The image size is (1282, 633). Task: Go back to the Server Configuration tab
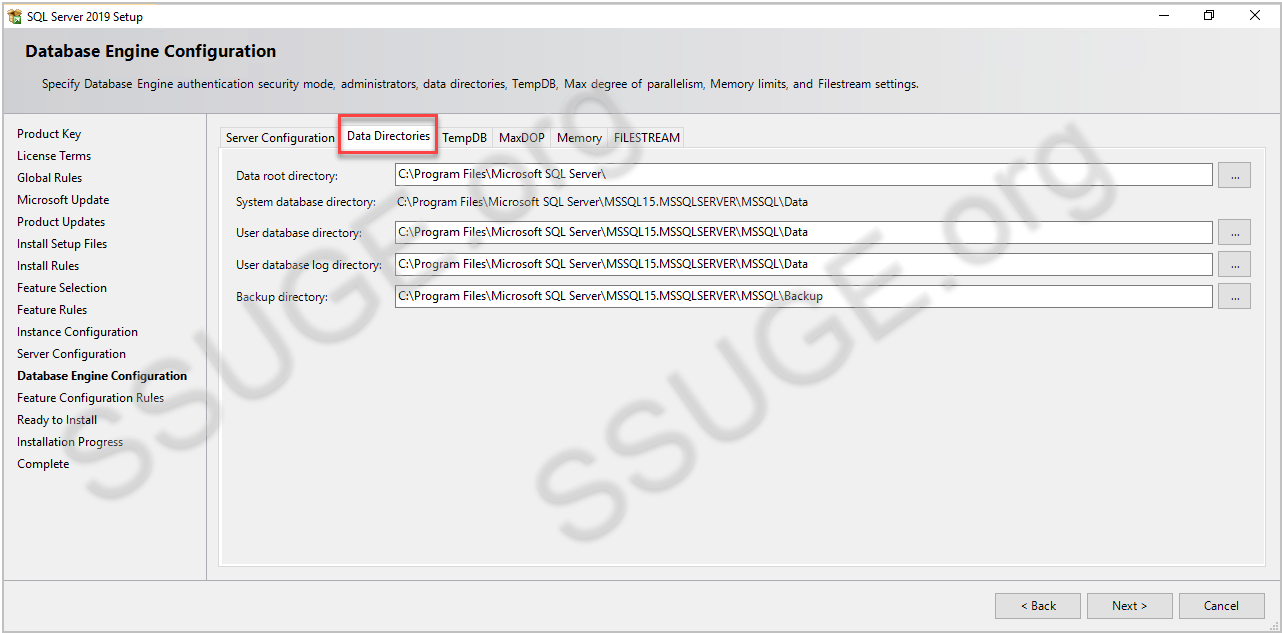point(279,138)
